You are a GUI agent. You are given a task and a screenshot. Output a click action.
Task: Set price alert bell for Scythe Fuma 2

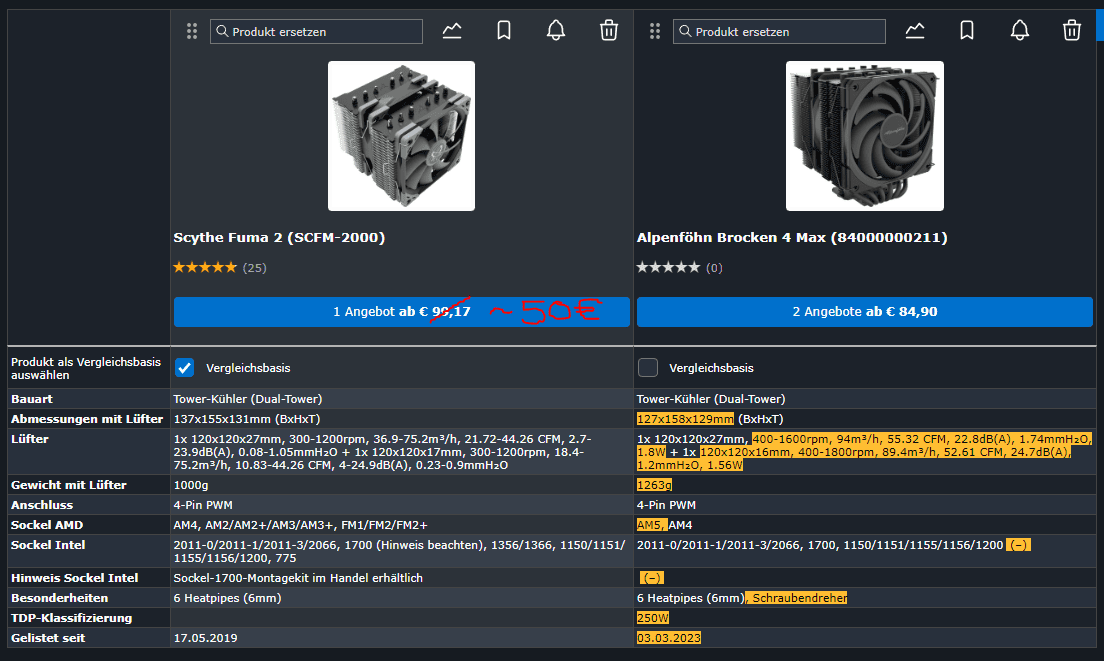pos(556,31)
